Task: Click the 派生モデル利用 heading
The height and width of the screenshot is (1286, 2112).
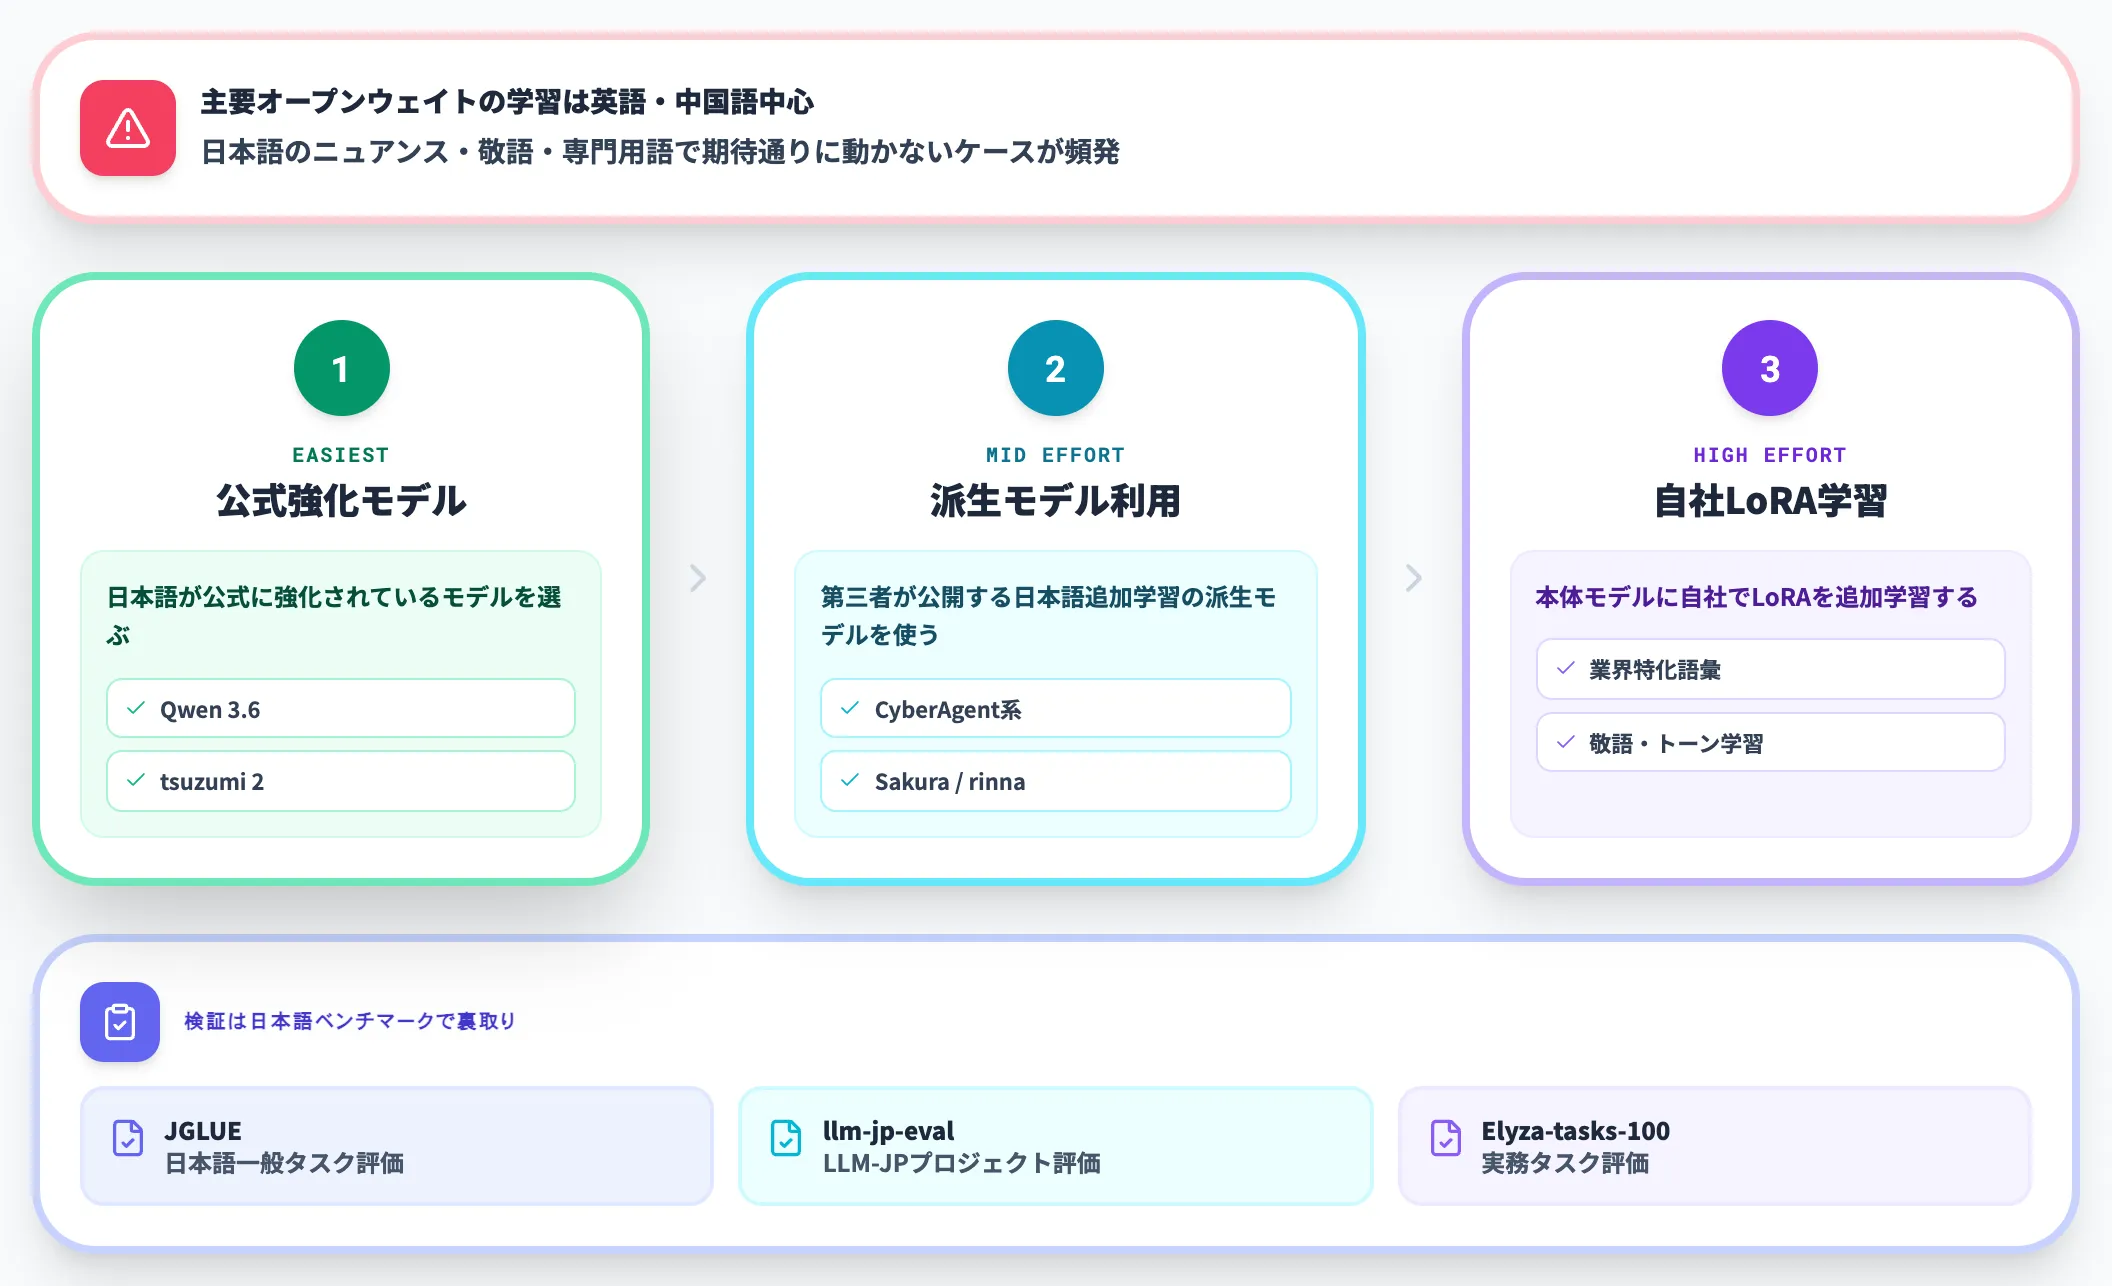Action: pos(1055,501)
